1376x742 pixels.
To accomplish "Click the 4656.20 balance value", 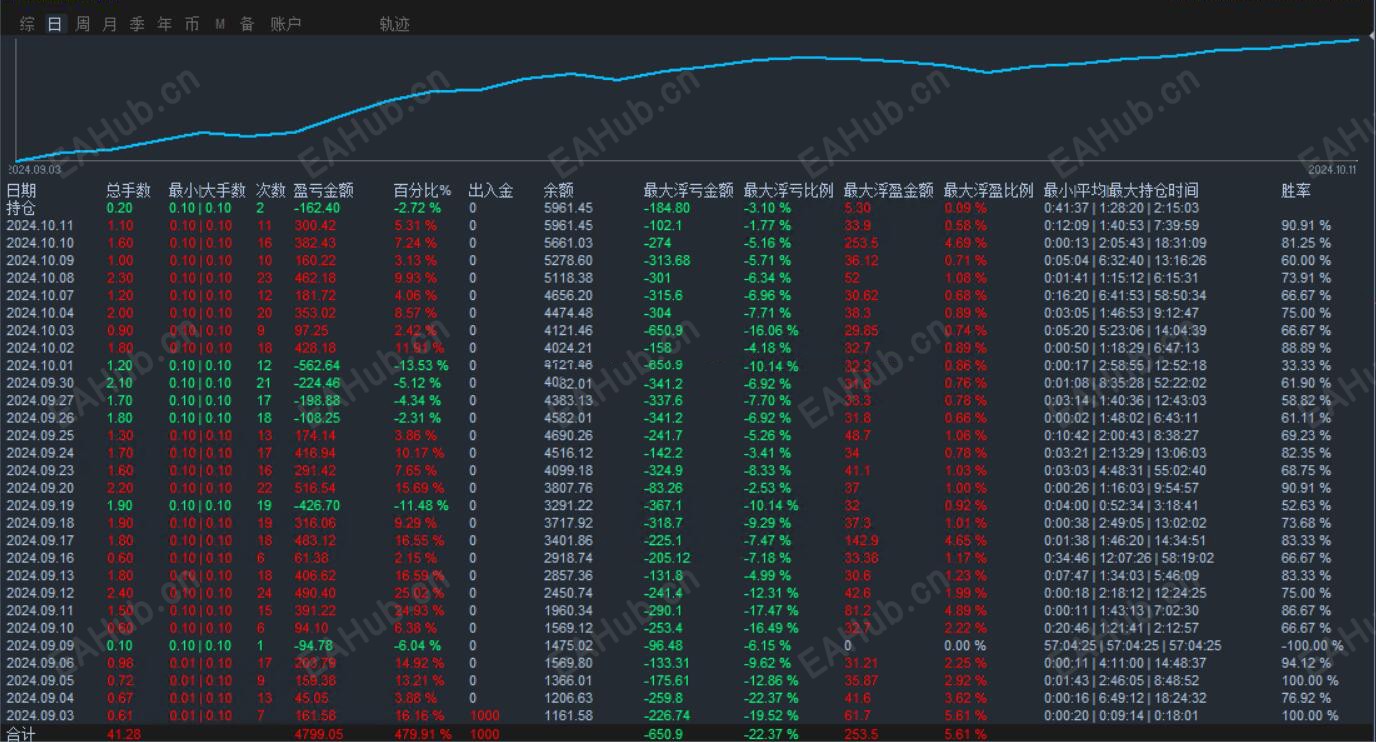I will pos(568,296).
